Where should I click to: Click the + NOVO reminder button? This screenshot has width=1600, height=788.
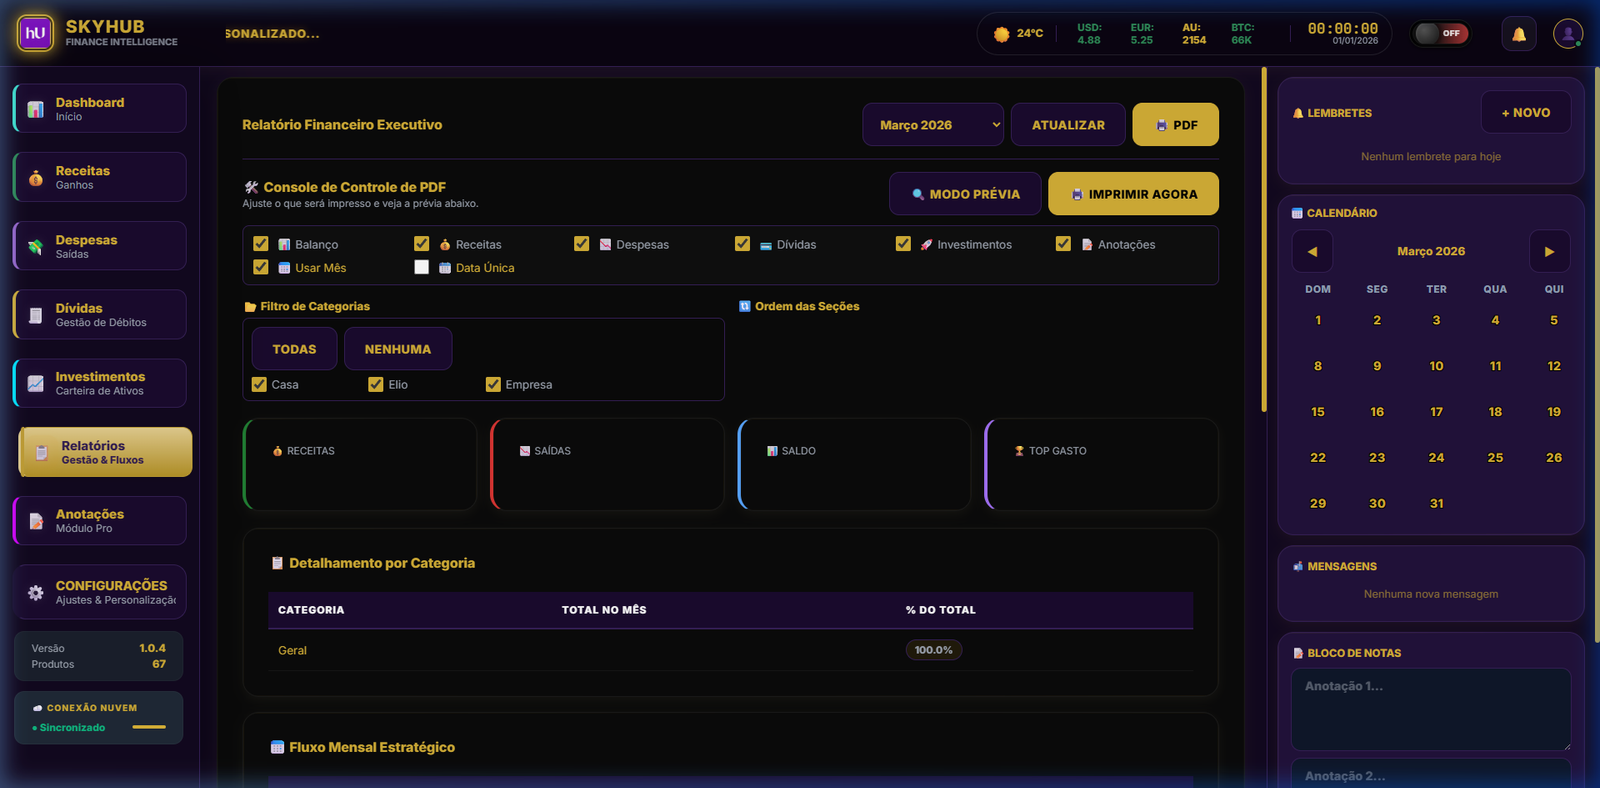click(1525, 113)
